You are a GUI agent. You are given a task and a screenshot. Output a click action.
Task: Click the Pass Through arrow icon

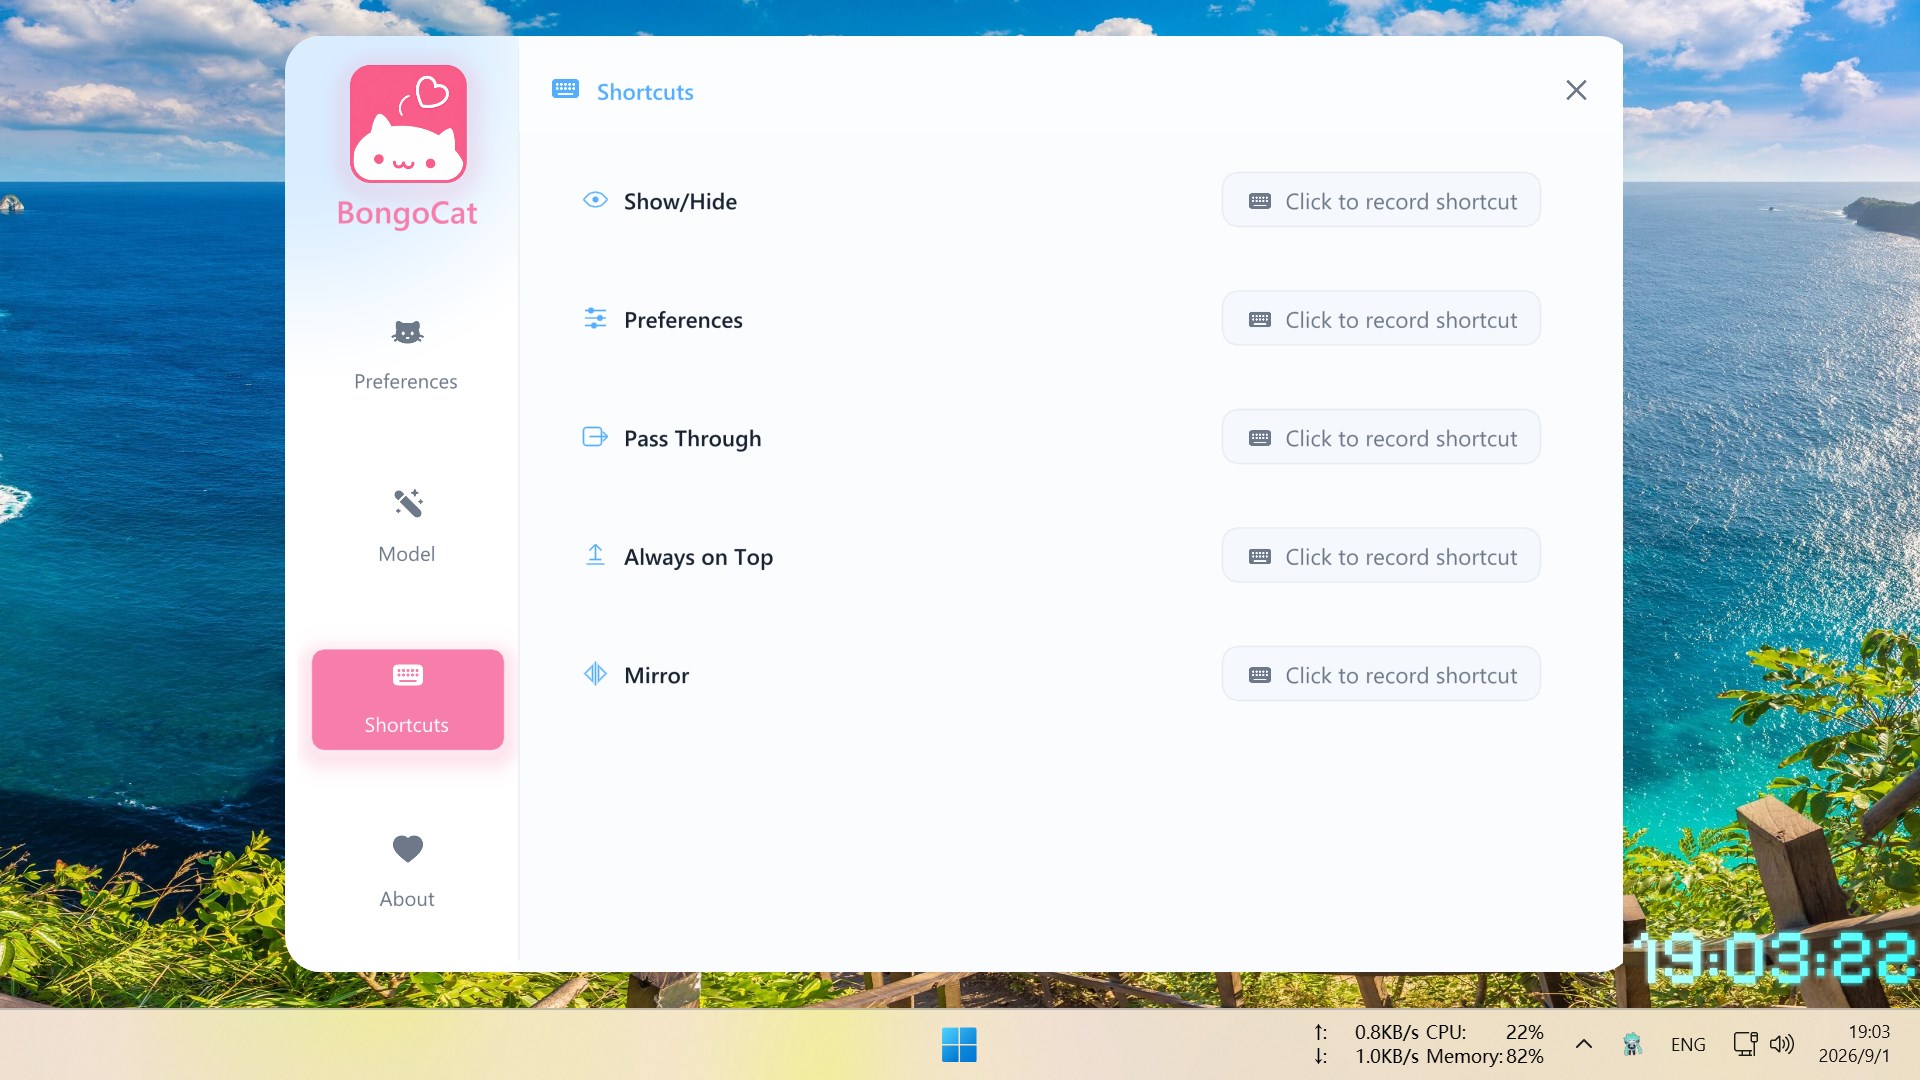(595, 437)
